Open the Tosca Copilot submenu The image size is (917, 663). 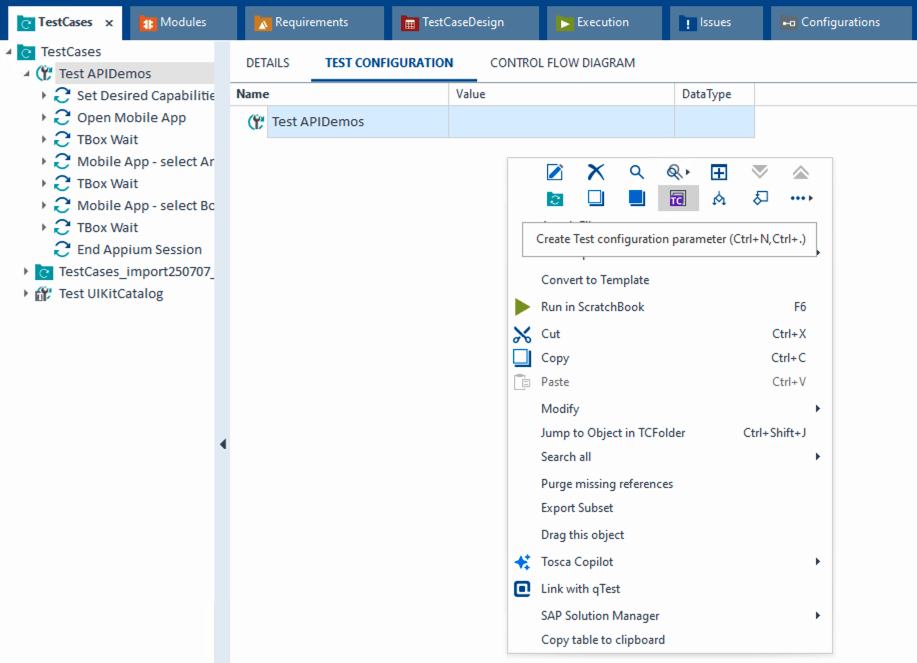coord(670,562)
